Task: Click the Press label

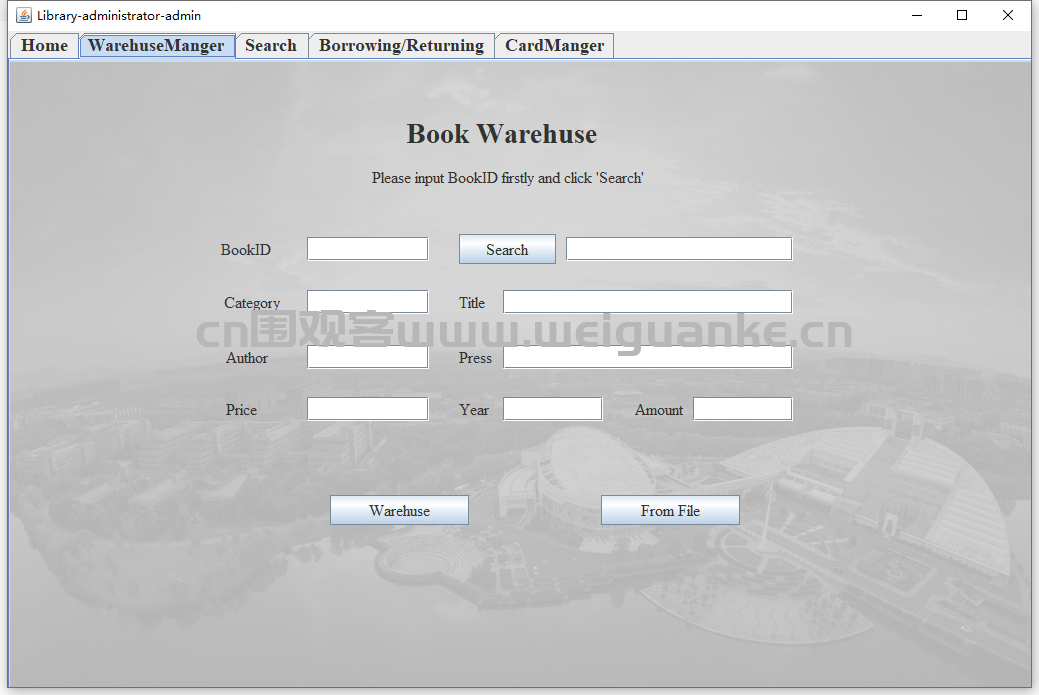Action: point(475,358)
